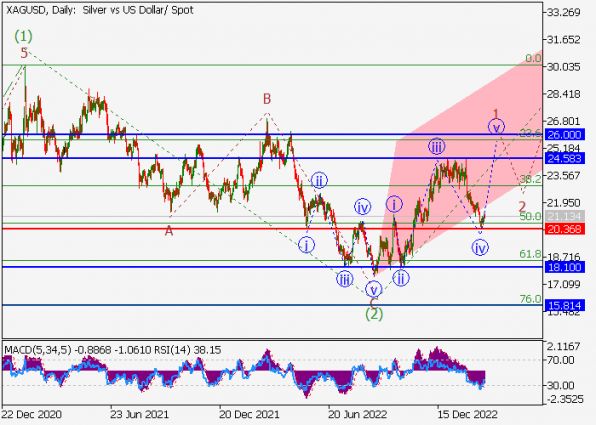Click the RSI(14) 38.15 indicator reading
This screenshot has height=425, width=596.
coord(187,350)
